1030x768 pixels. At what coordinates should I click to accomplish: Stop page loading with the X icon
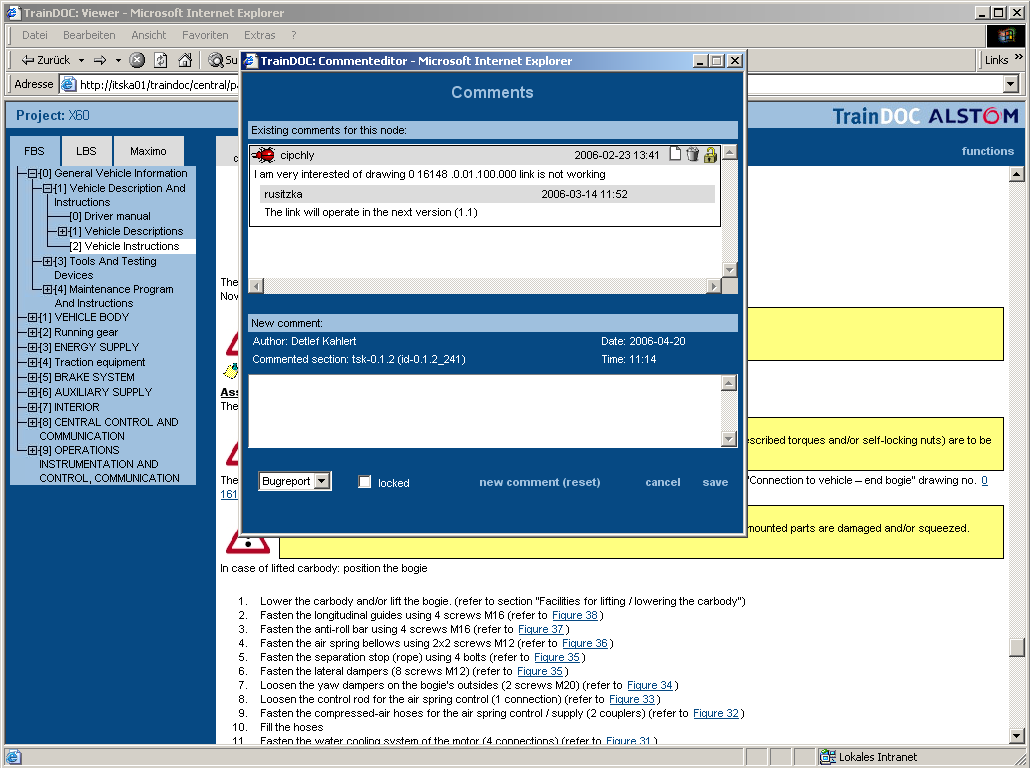pos(137,60)
